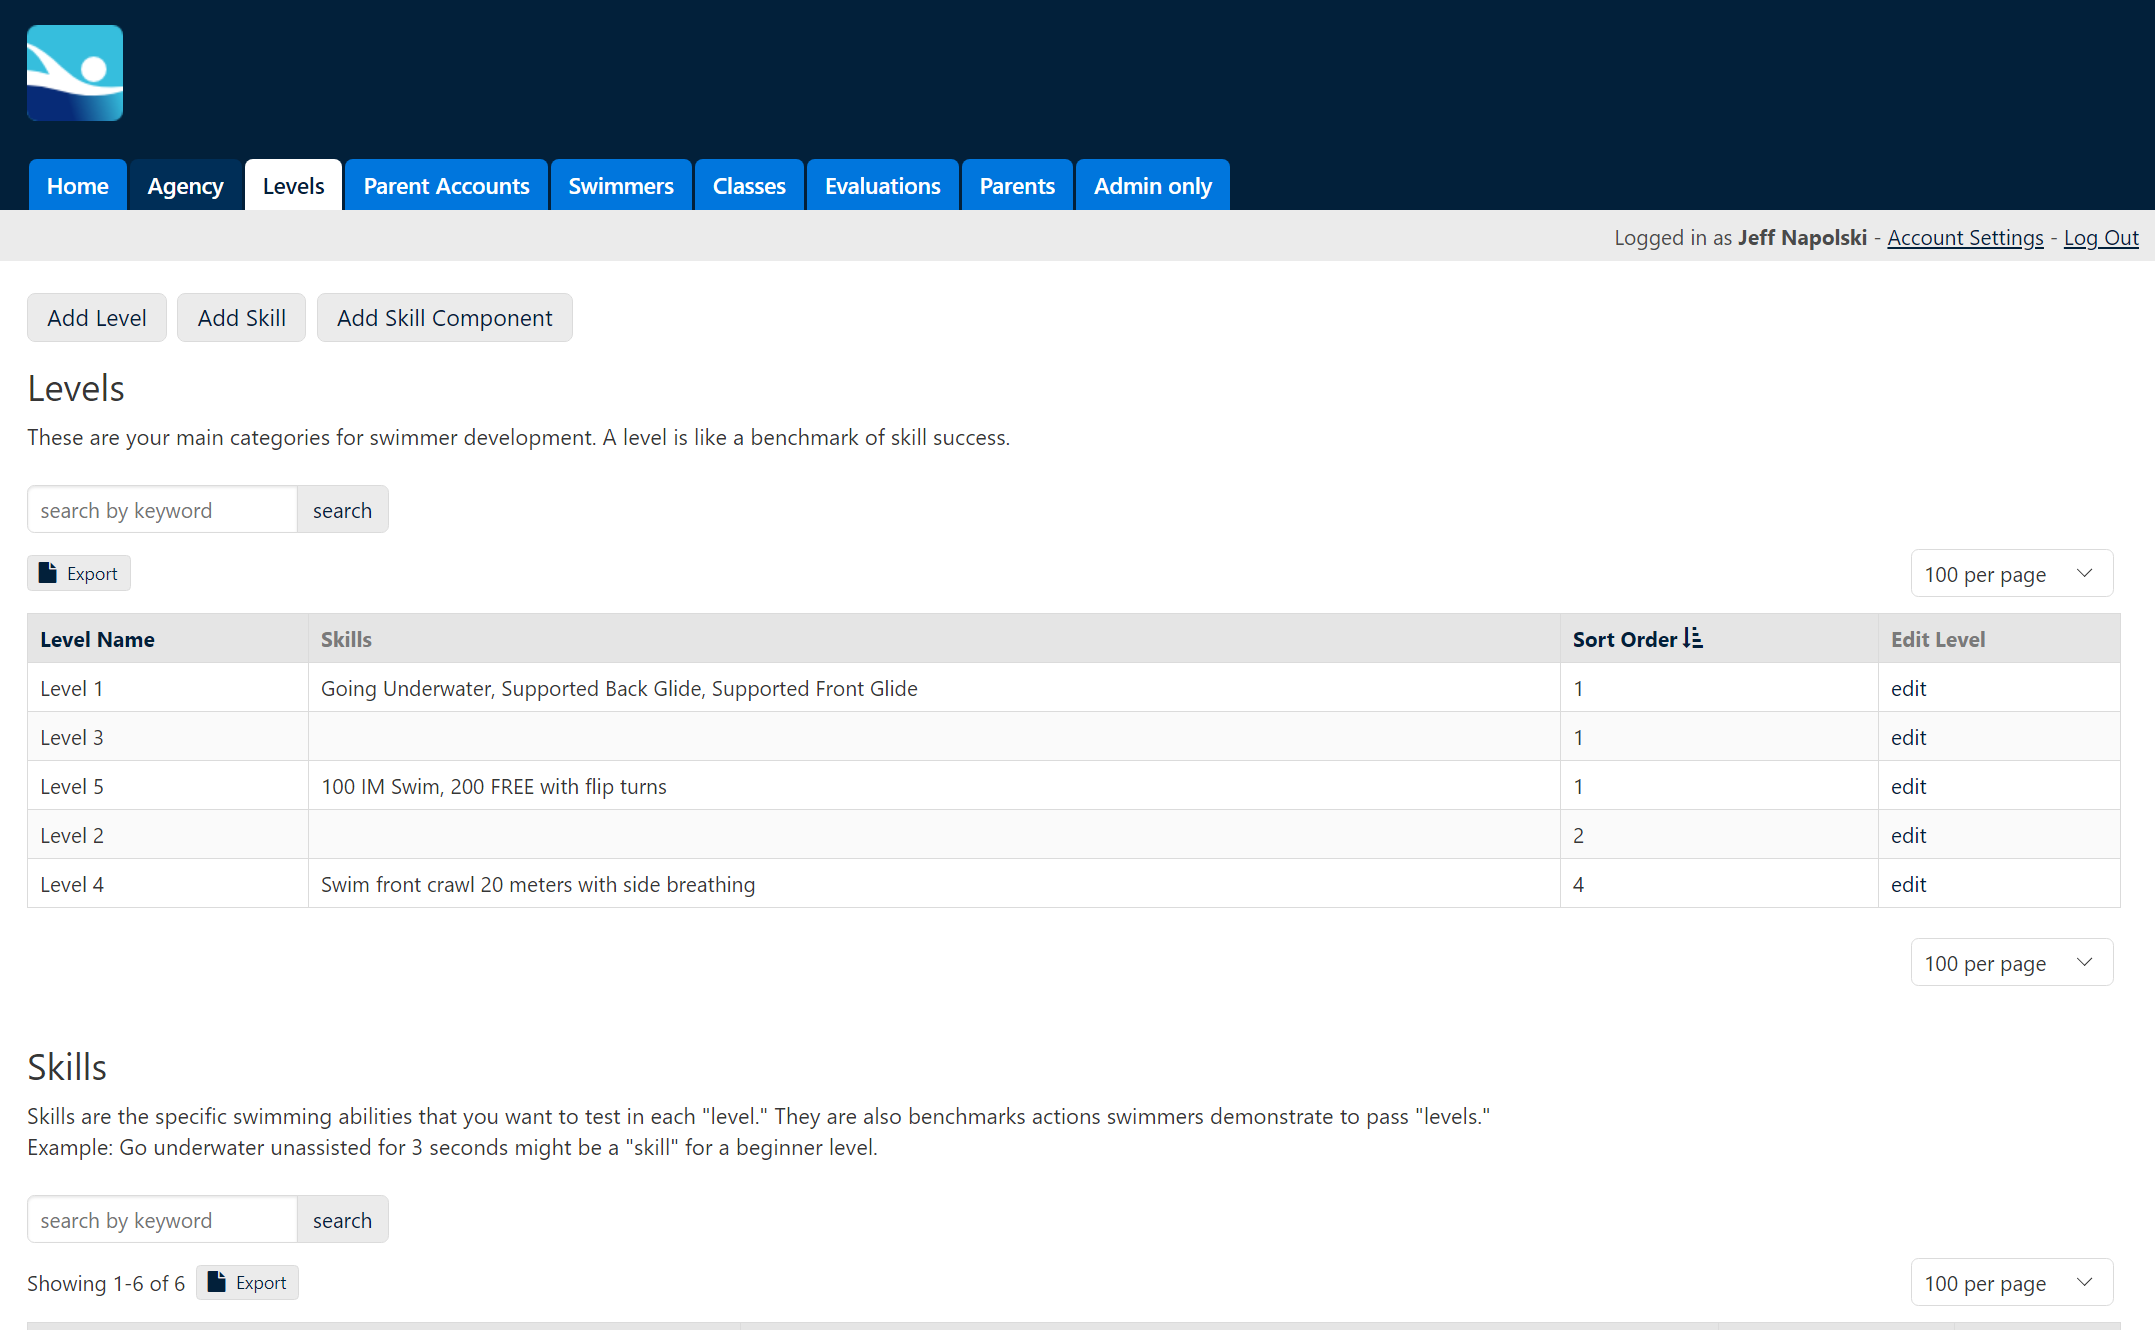Select the Admin only tab
This screenshot has width=2155, height=1330.
[1152, 186]
